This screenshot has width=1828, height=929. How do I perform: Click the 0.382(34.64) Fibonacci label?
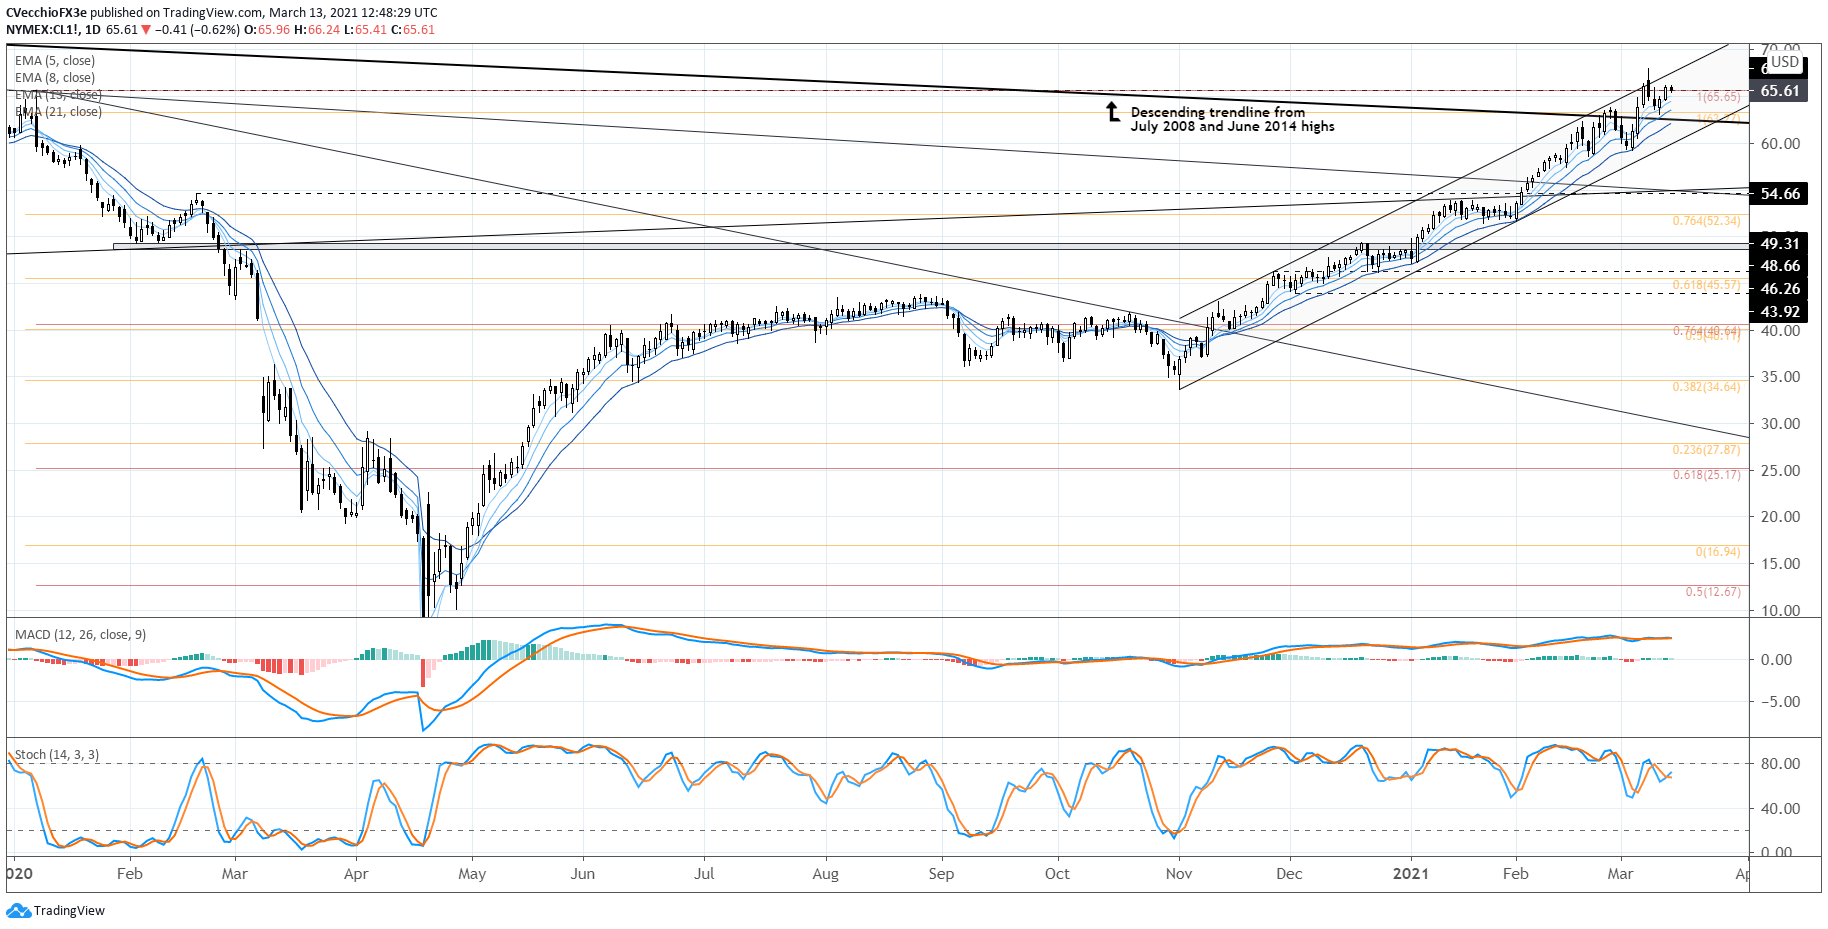(1706, 387)
